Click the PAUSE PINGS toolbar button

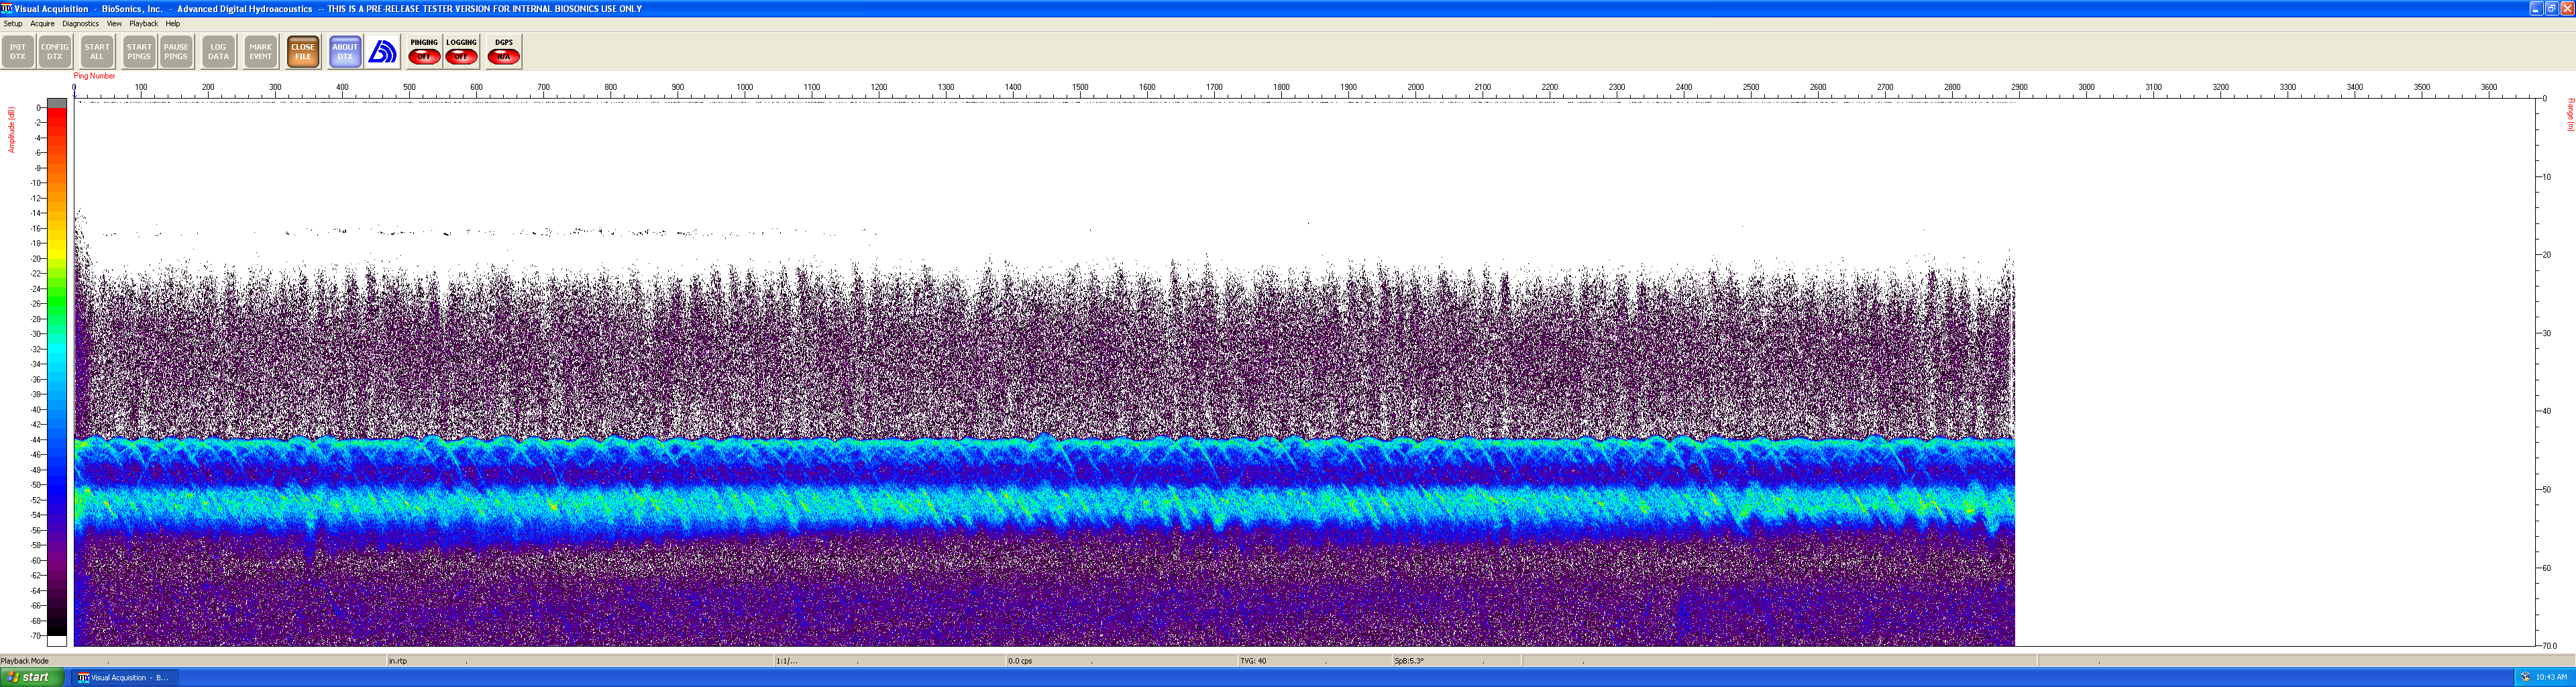point(176,52)
